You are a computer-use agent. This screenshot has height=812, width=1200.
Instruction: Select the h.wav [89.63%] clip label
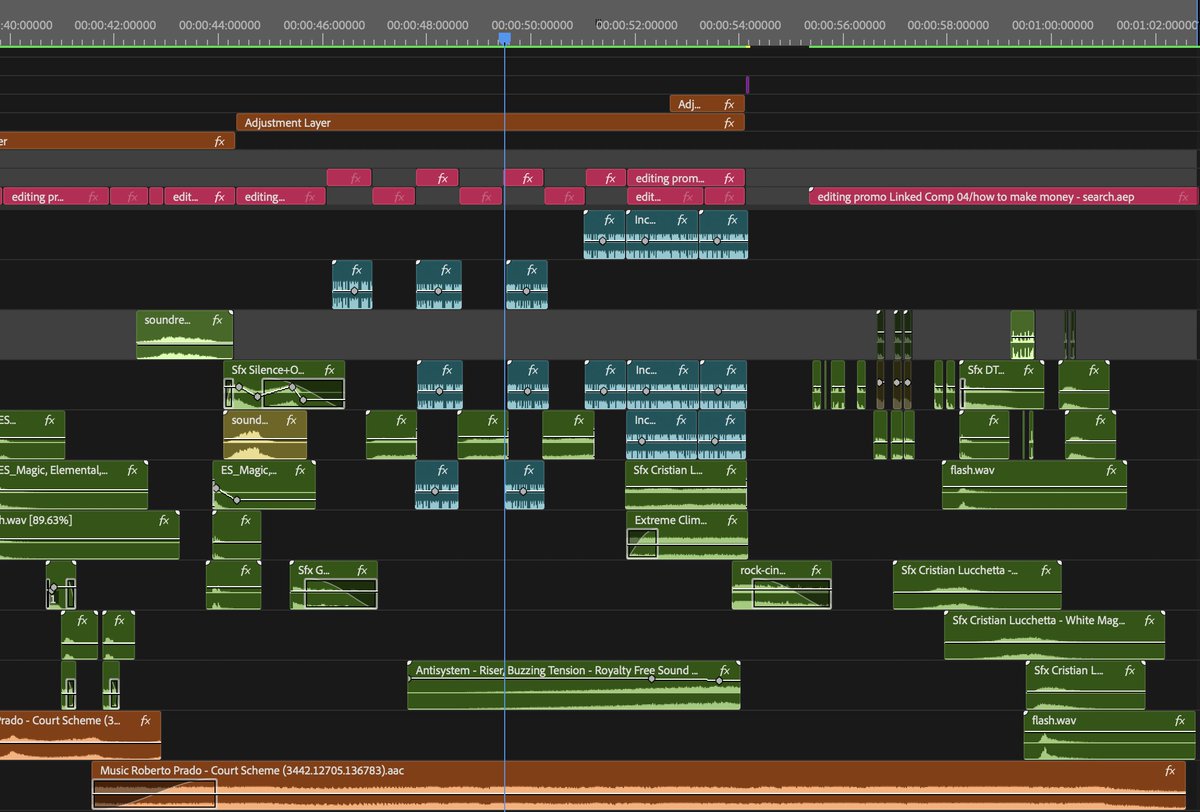[x=36, y=520]
